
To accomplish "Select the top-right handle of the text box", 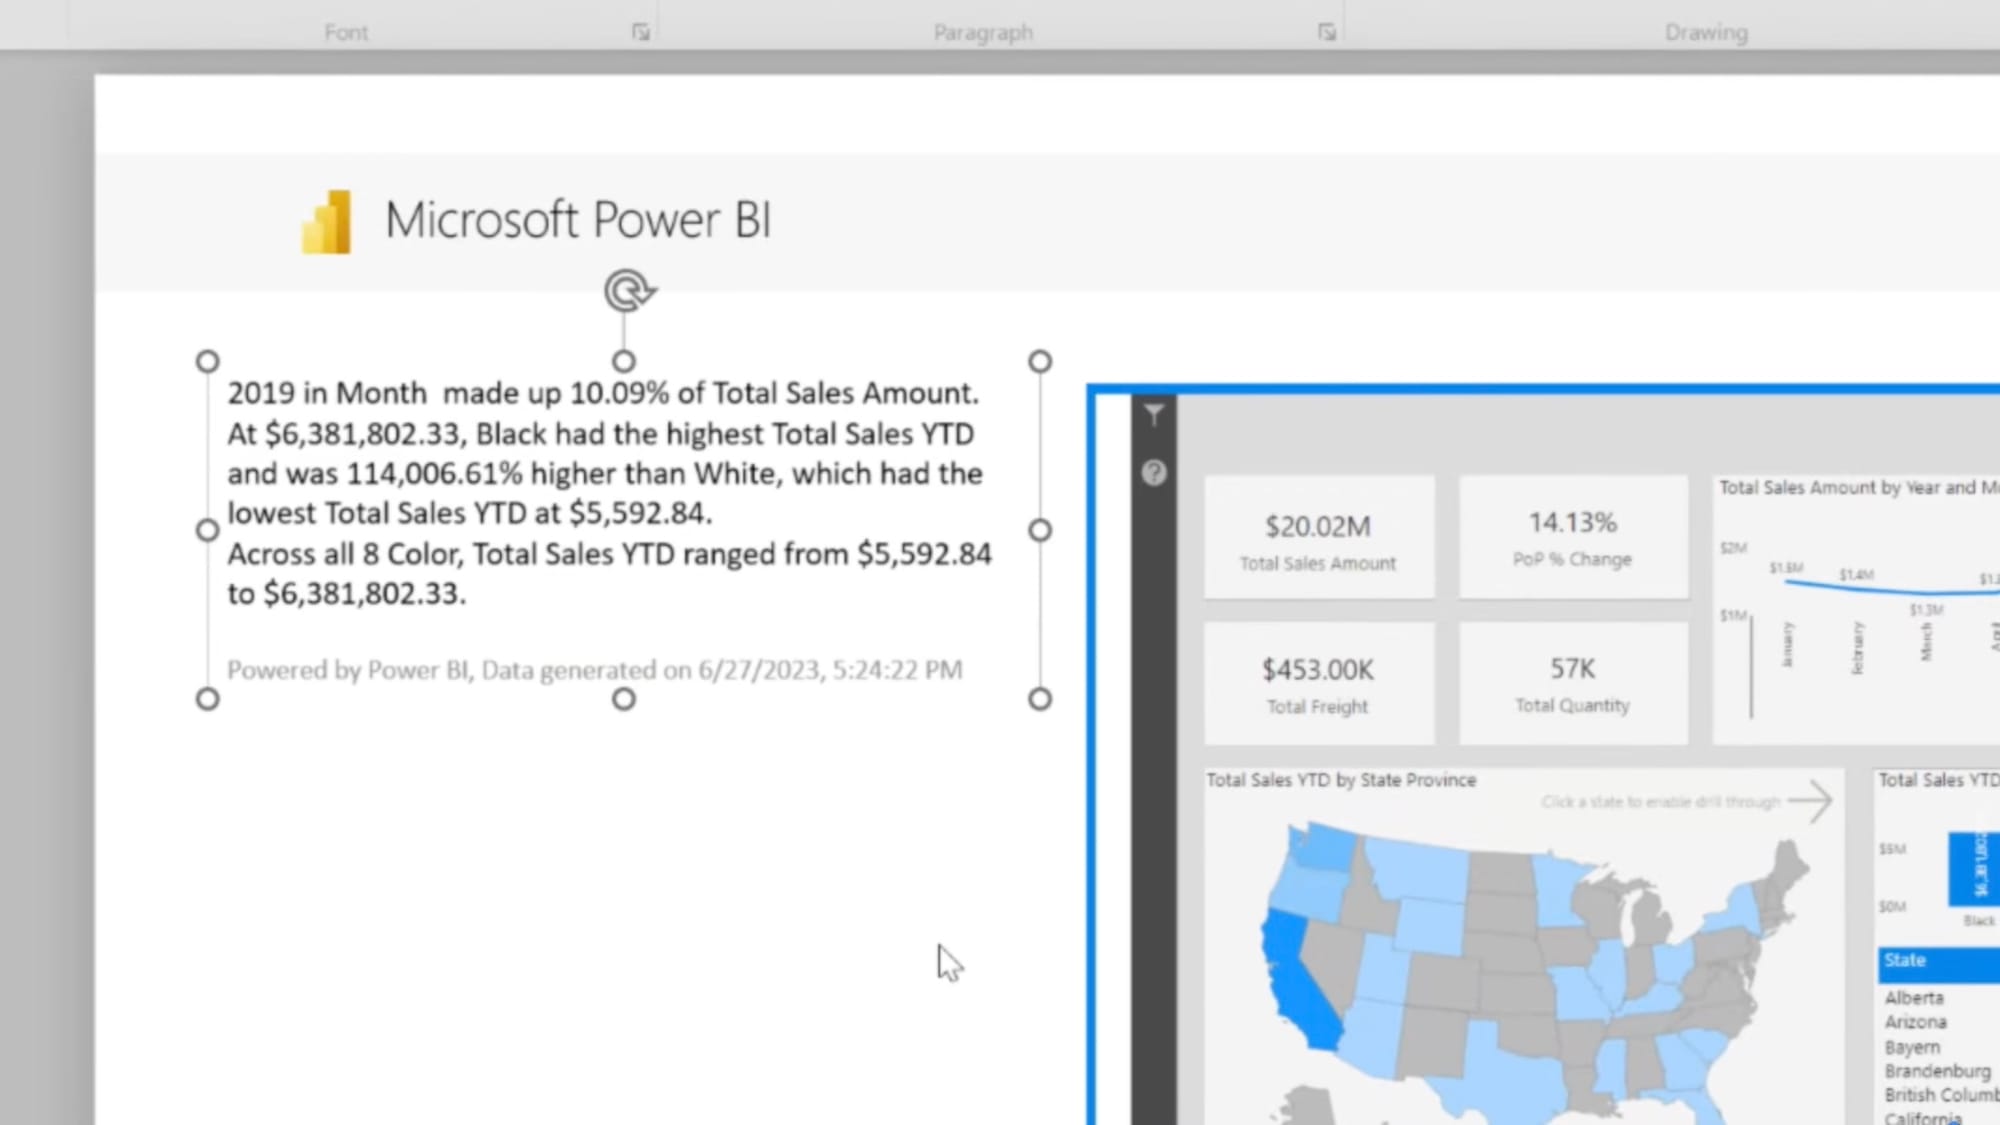I will click(1040, 361).
